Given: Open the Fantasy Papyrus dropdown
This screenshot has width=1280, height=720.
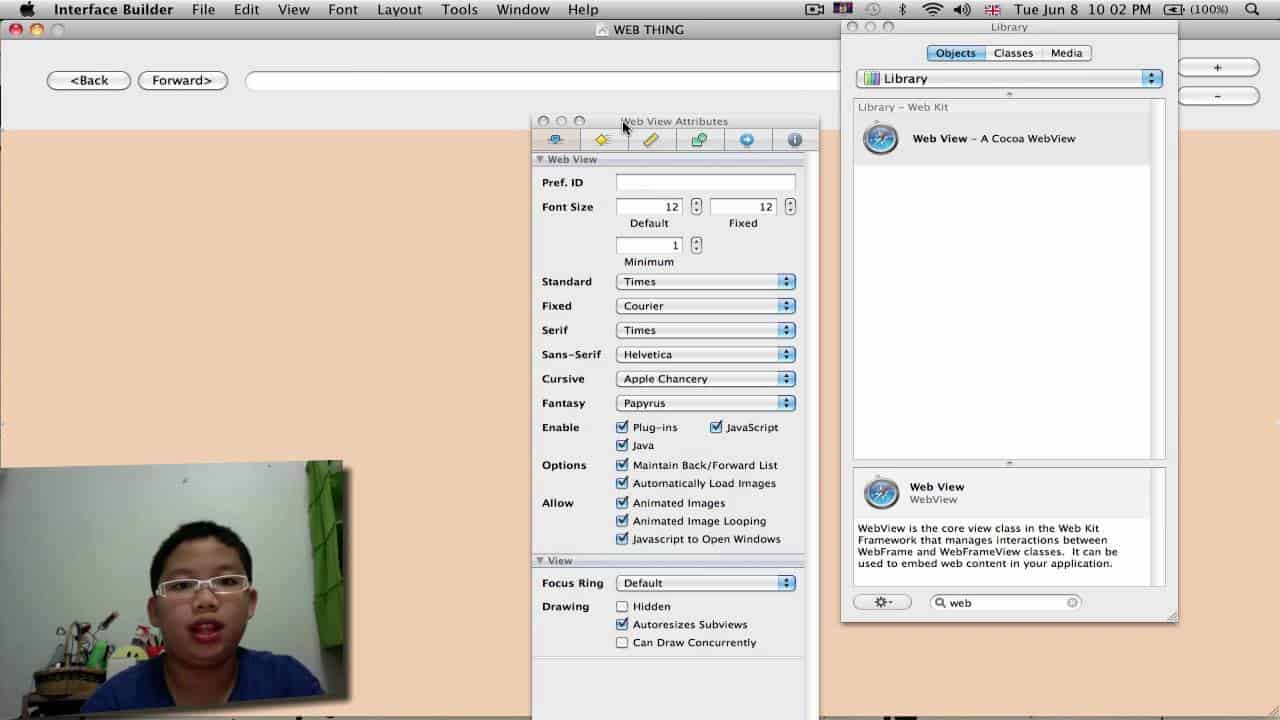Looking at the screenshot, I should point(706,403).
